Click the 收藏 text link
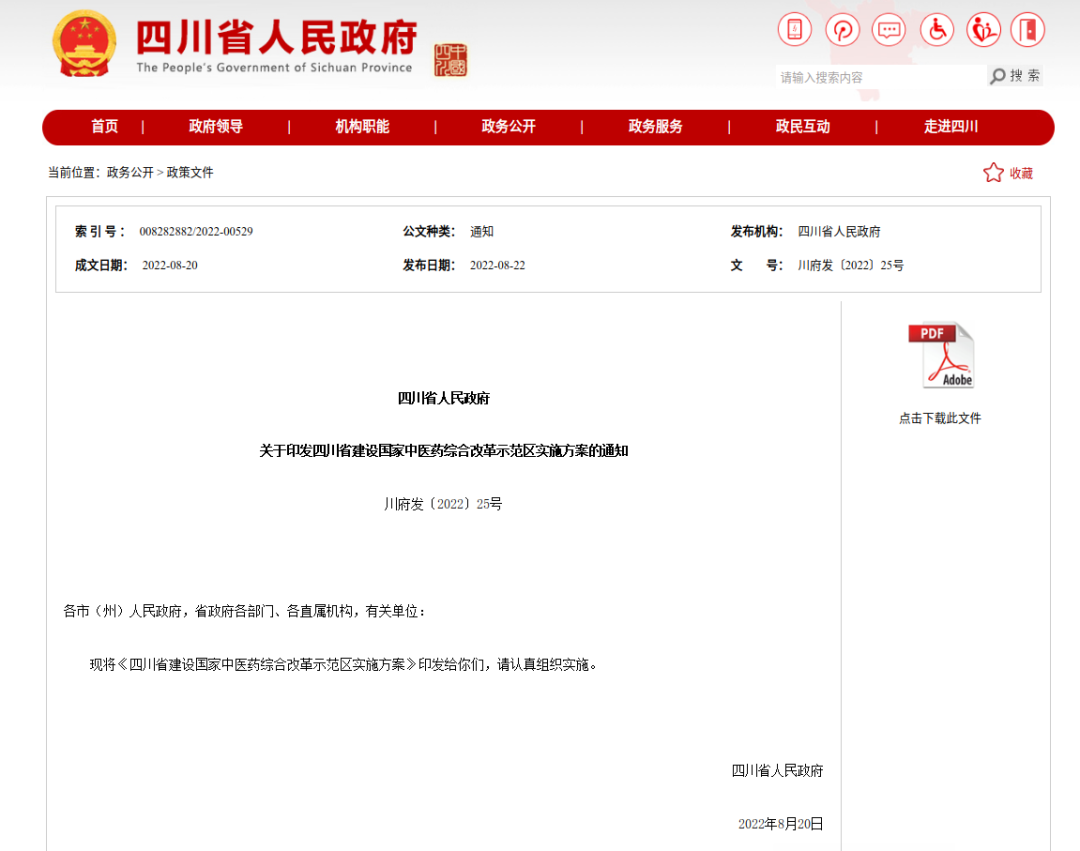 [1021, 174]
